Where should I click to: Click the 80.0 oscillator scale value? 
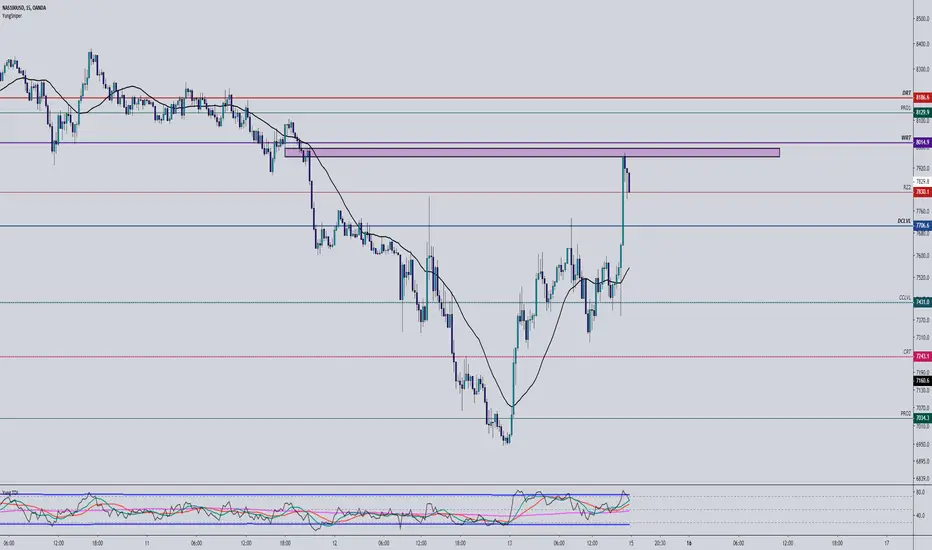pos(920,493)
